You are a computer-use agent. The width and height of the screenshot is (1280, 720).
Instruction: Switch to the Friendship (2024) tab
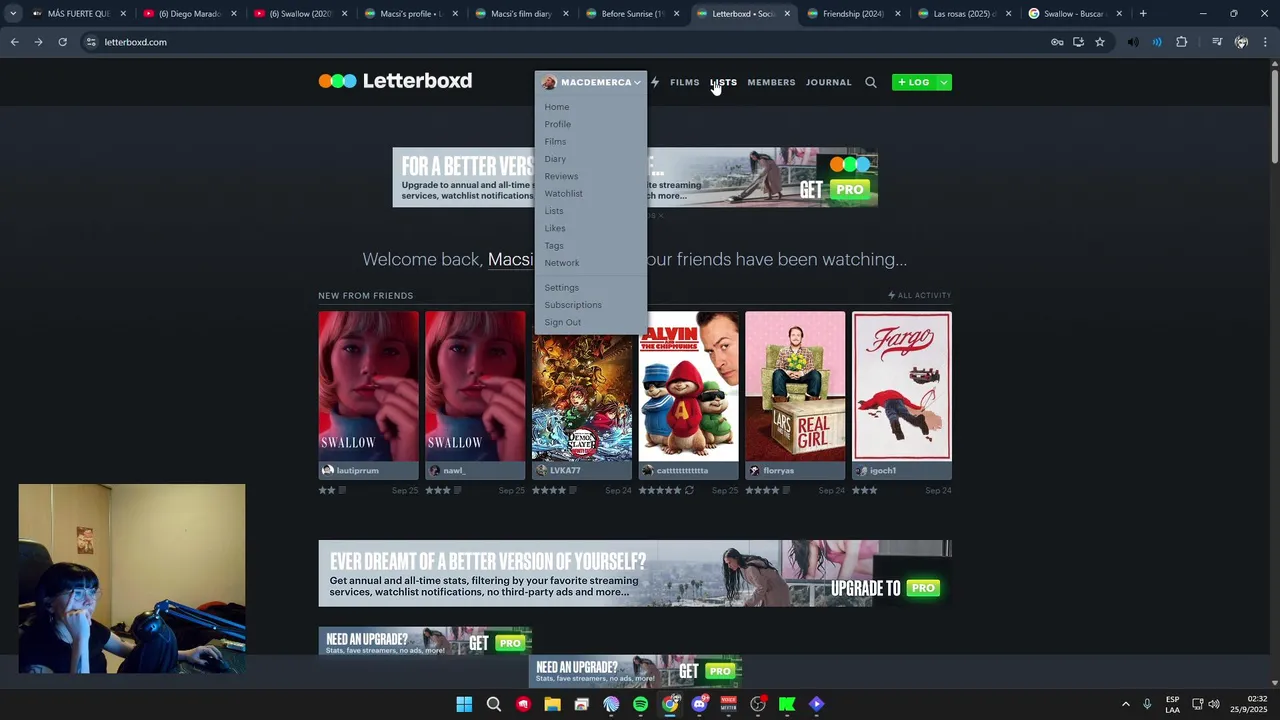tap(852, 14)
